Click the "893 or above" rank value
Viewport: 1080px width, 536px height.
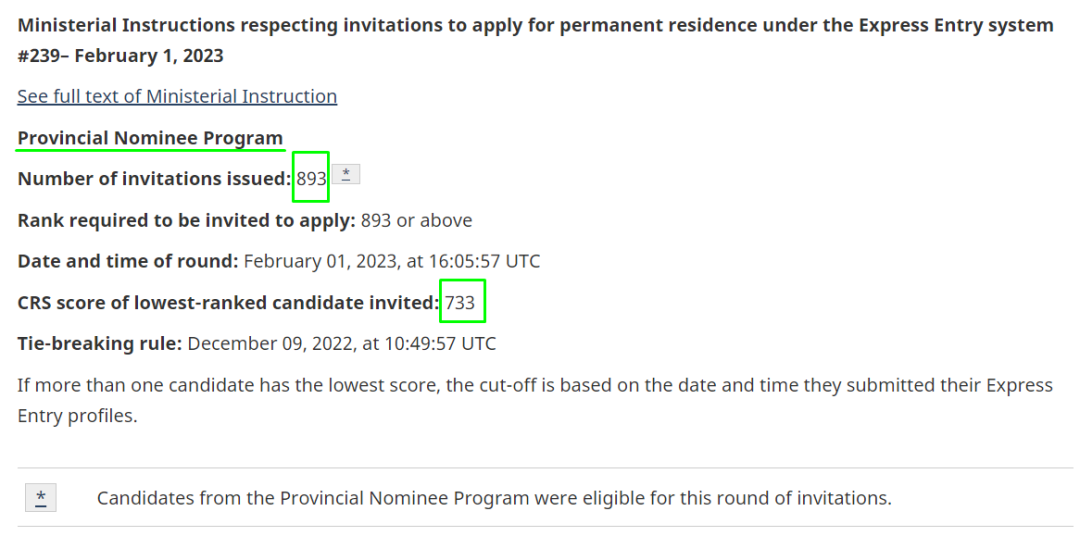(416, 220)
